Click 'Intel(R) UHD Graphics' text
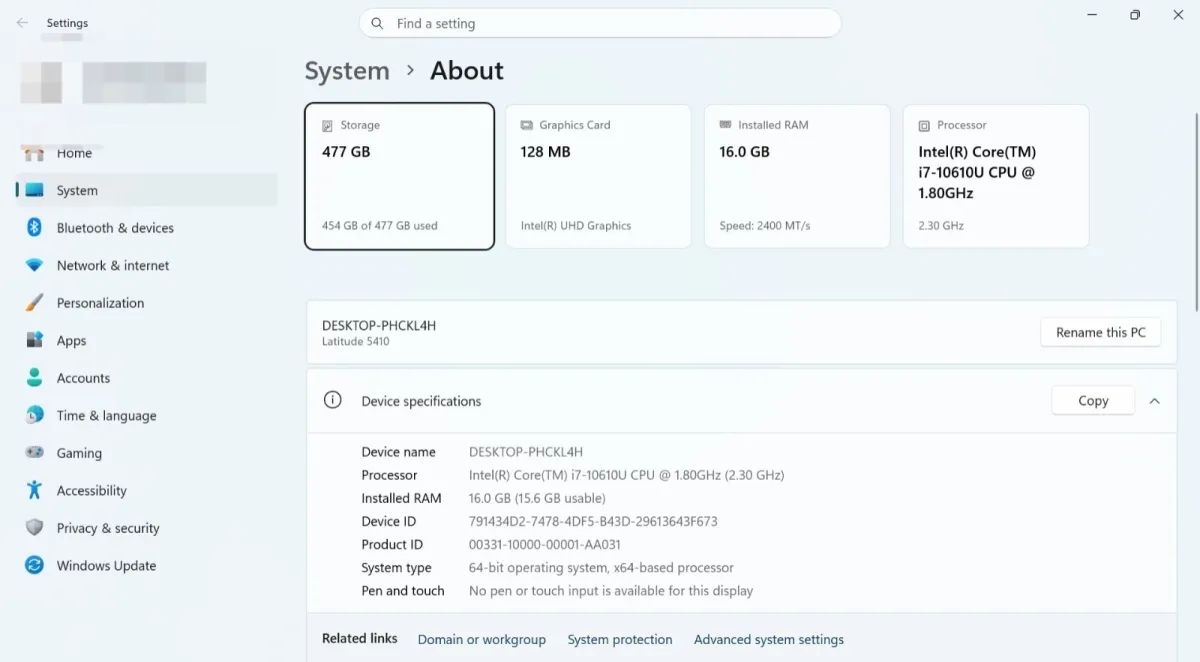The width and height of the screenshot is (1200, 662). [576, 226]
